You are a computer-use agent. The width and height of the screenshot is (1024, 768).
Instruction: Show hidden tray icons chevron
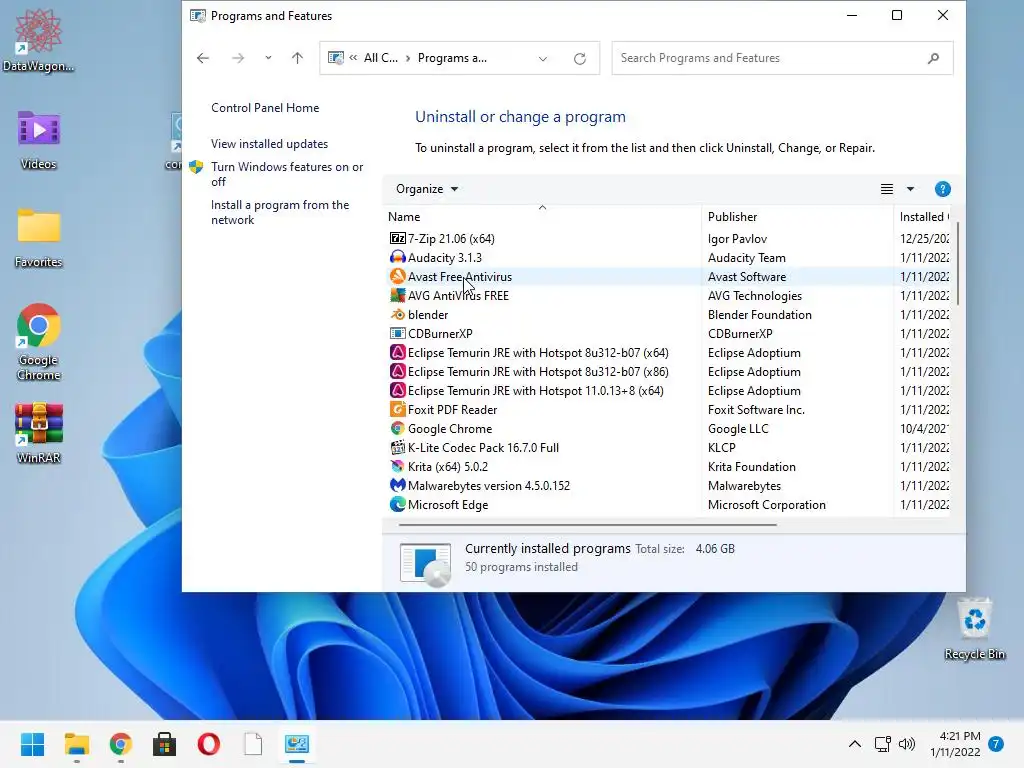pos(854,744)
